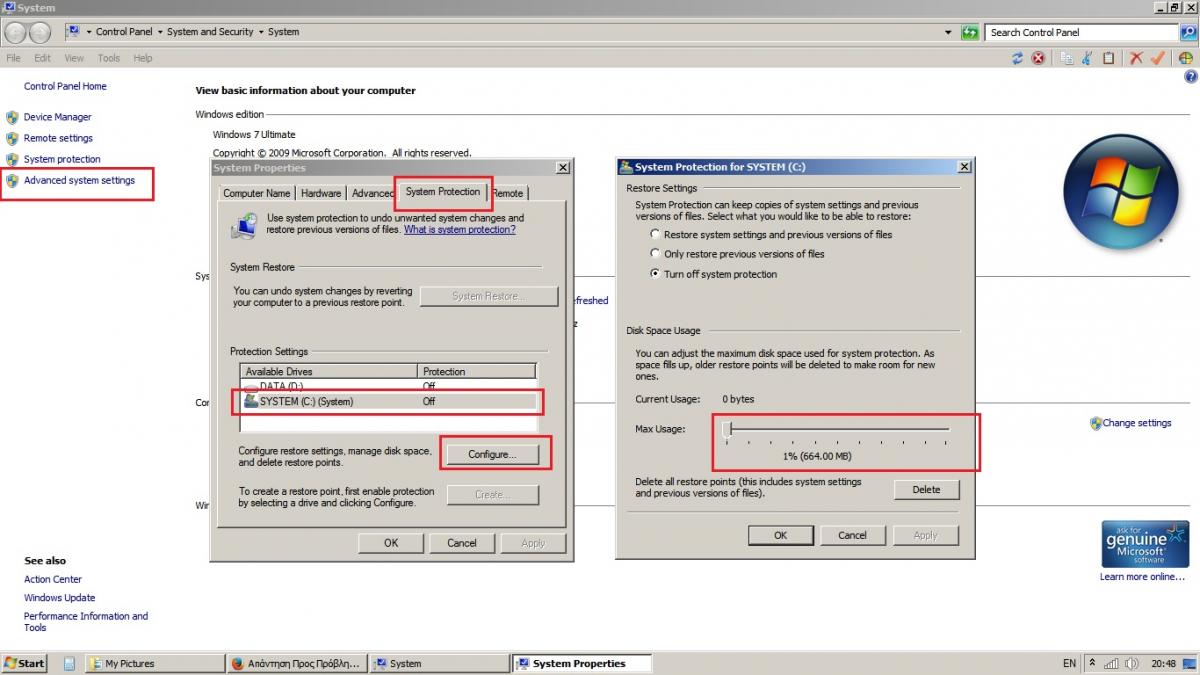The image size is (1200, 675).
Task: Click the Max Usage slider thumb
Action: point(729,428)
